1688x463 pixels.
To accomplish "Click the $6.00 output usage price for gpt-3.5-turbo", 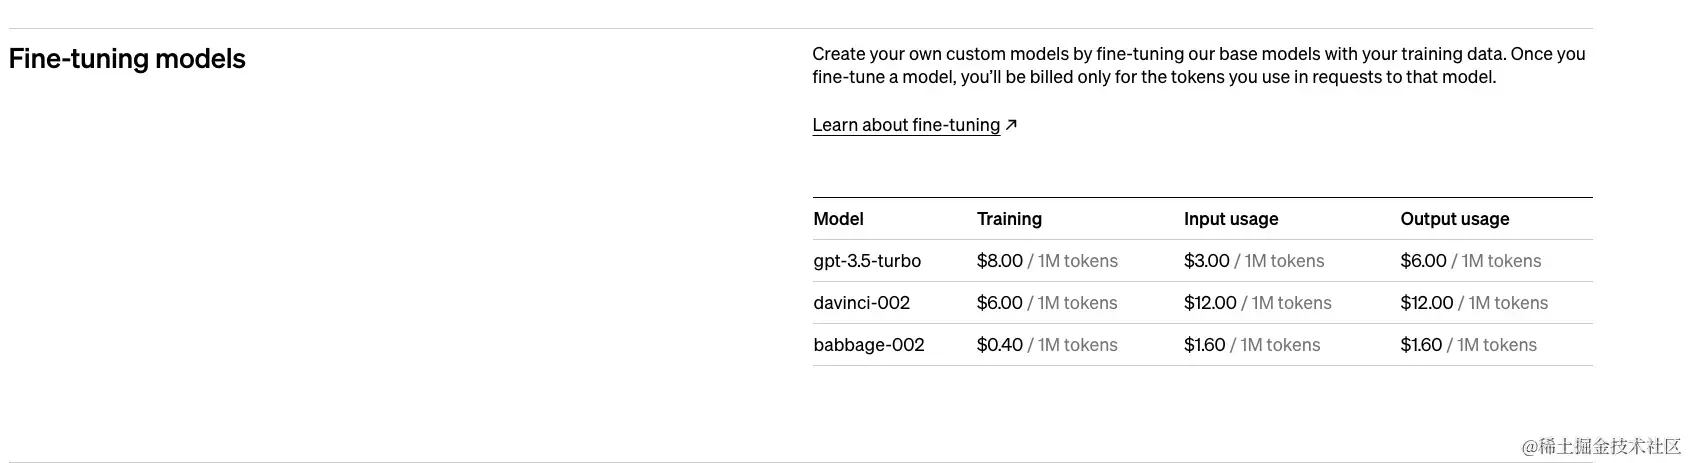I will click(x=1423, y=261).
